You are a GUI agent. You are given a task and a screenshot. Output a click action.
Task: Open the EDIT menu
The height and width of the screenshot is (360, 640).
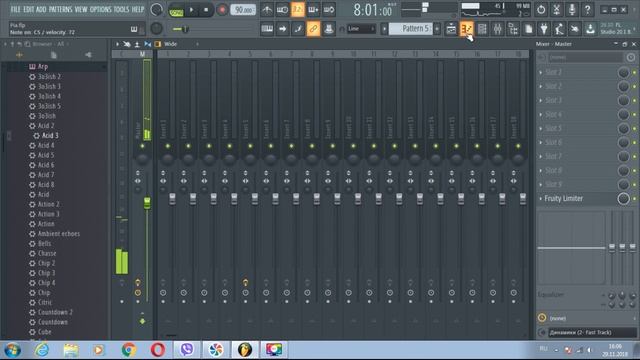pyautogui.click(x=29, y=9)
